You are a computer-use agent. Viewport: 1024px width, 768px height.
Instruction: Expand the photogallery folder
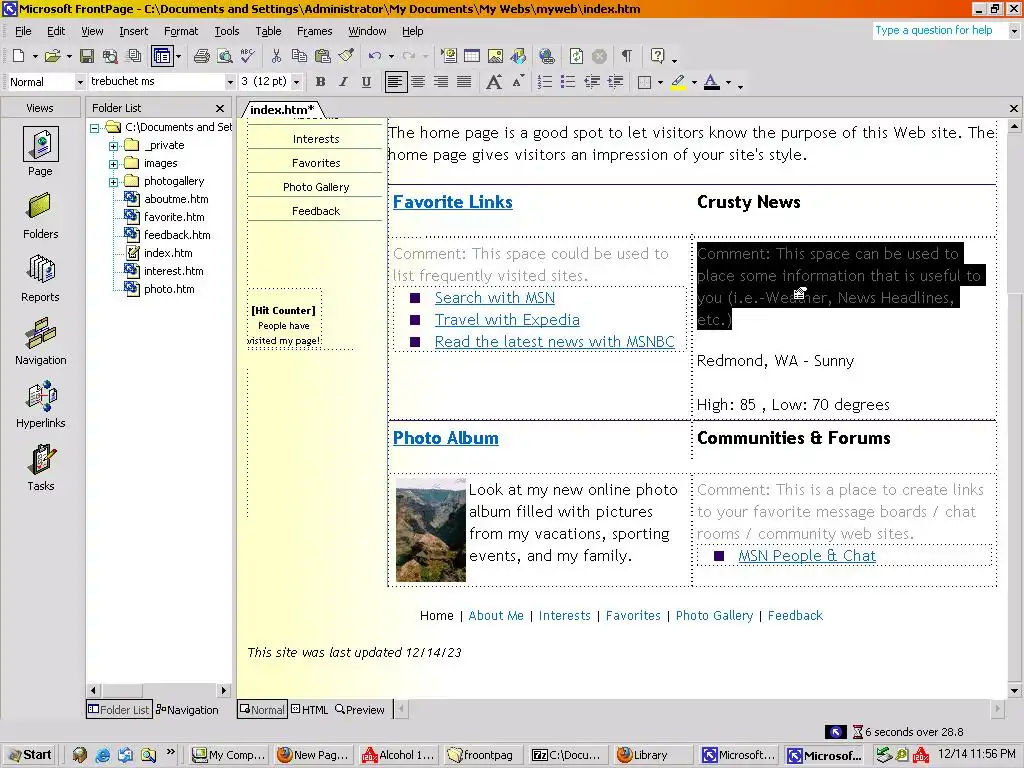[113, 182]
